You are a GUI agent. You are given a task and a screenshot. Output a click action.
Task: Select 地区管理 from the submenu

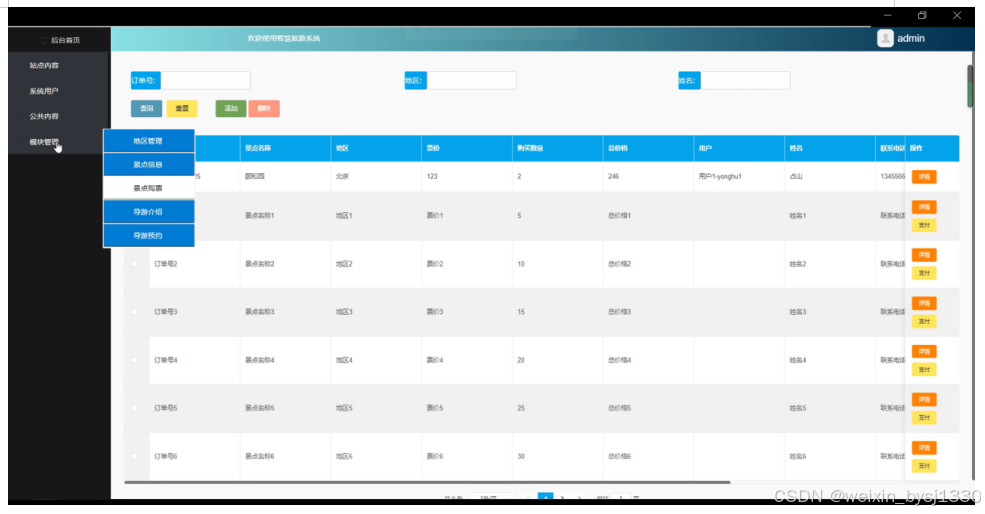(148, 141)
